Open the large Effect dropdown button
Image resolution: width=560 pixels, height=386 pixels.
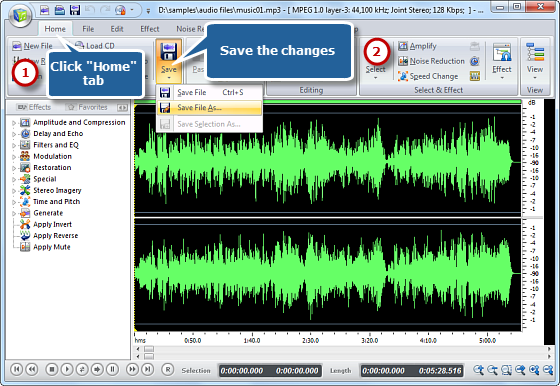click(x=502, y=61)
